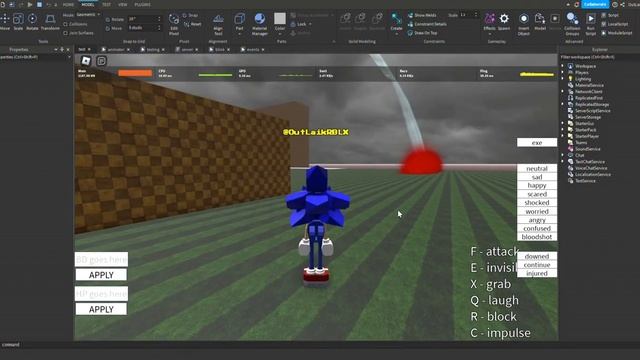Image resolution: width=640 pixels, height=360 pixels.
Task: Click the bloodshot emotion button
Action: pyautogui.click(x=537, y=237)
